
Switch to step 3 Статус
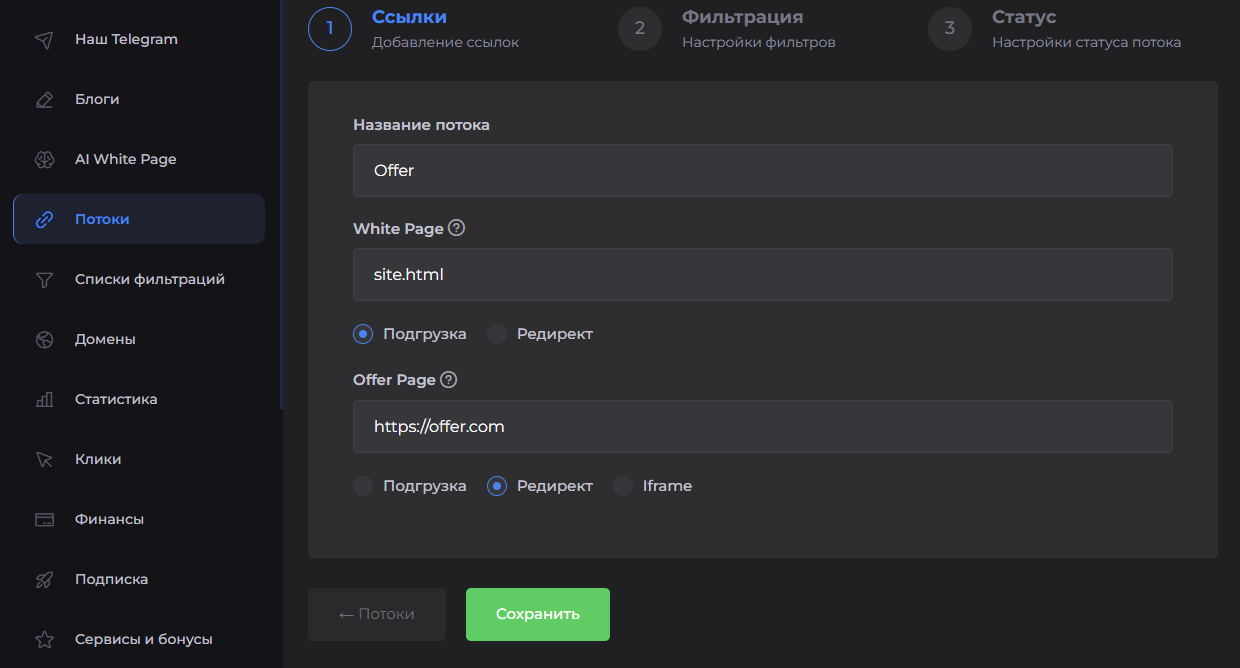click(x=950, y=28)
